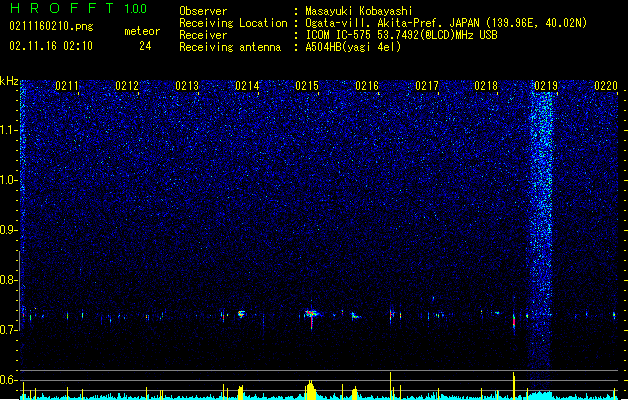Click the meteor count value 24

(145, 46)
